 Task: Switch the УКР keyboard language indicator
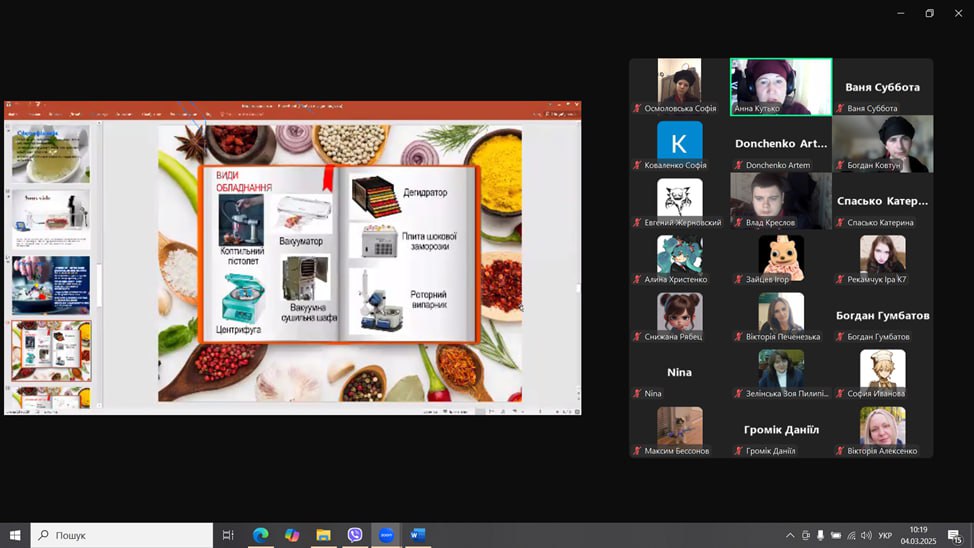[x=885, y=536]
